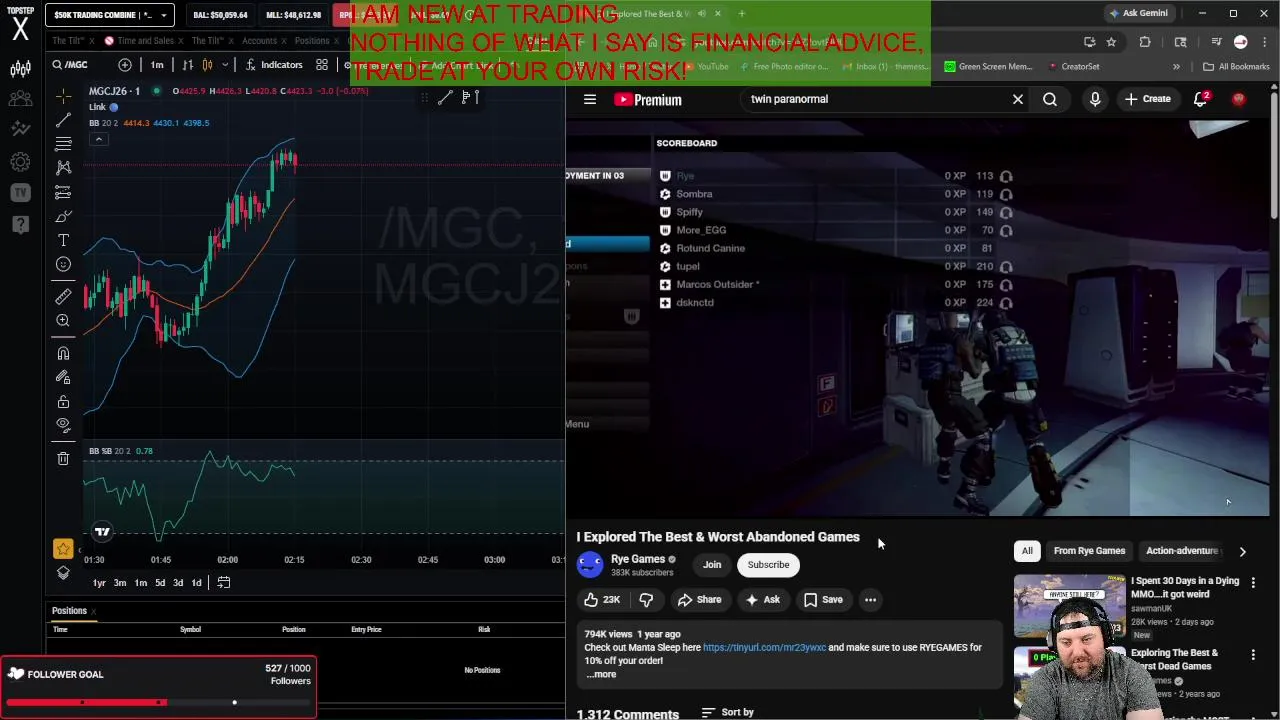
Task: Toggle dislike on the video
Action: (646, 600)
